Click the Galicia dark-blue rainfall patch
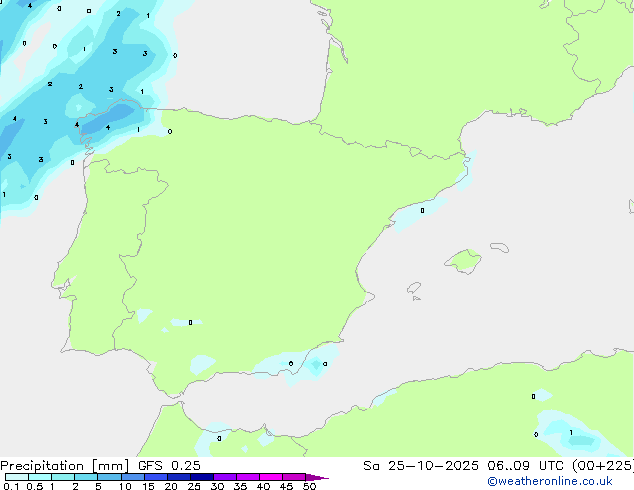 pyautogui.click(x=108, y=118)
